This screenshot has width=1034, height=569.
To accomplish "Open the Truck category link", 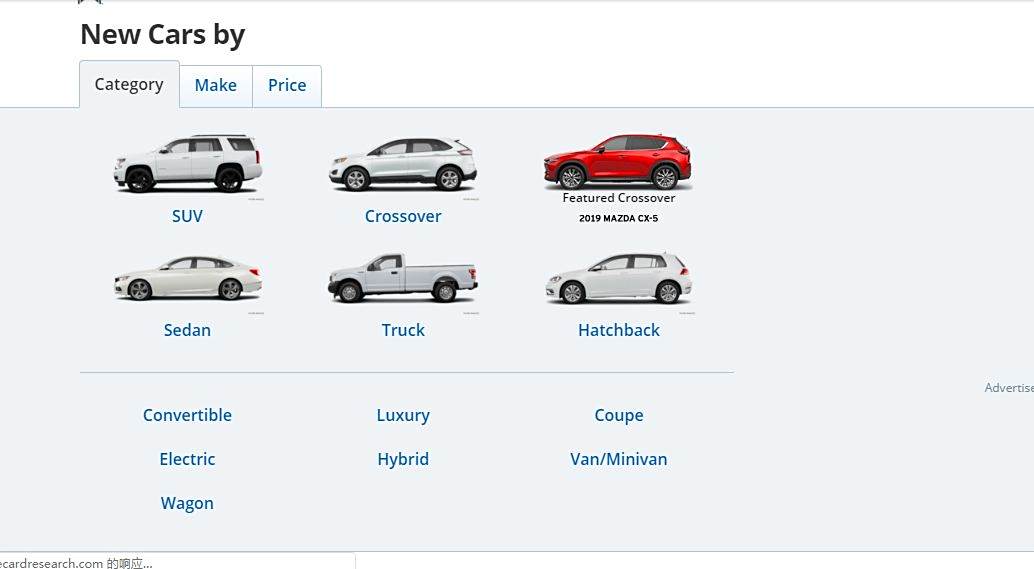I will pyautogui.click(x=403, y=330).
